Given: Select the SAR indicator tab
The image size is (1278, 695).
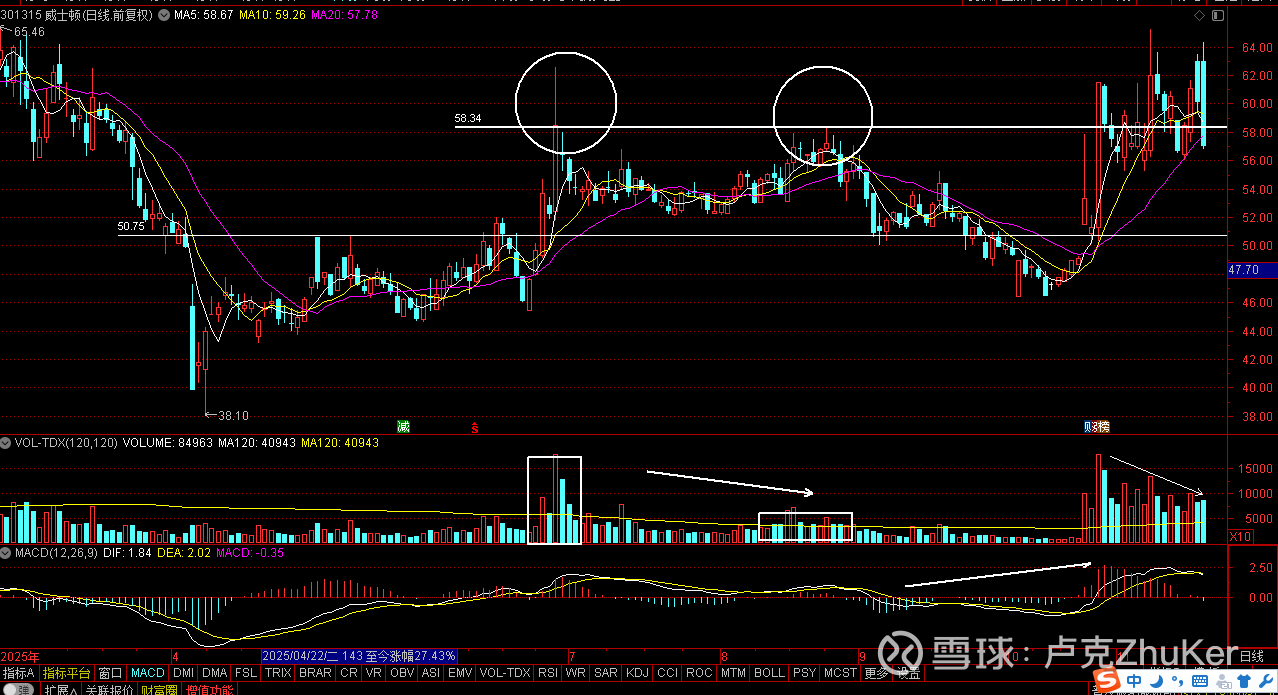Looking at the screenshot, I should (605, 673).
